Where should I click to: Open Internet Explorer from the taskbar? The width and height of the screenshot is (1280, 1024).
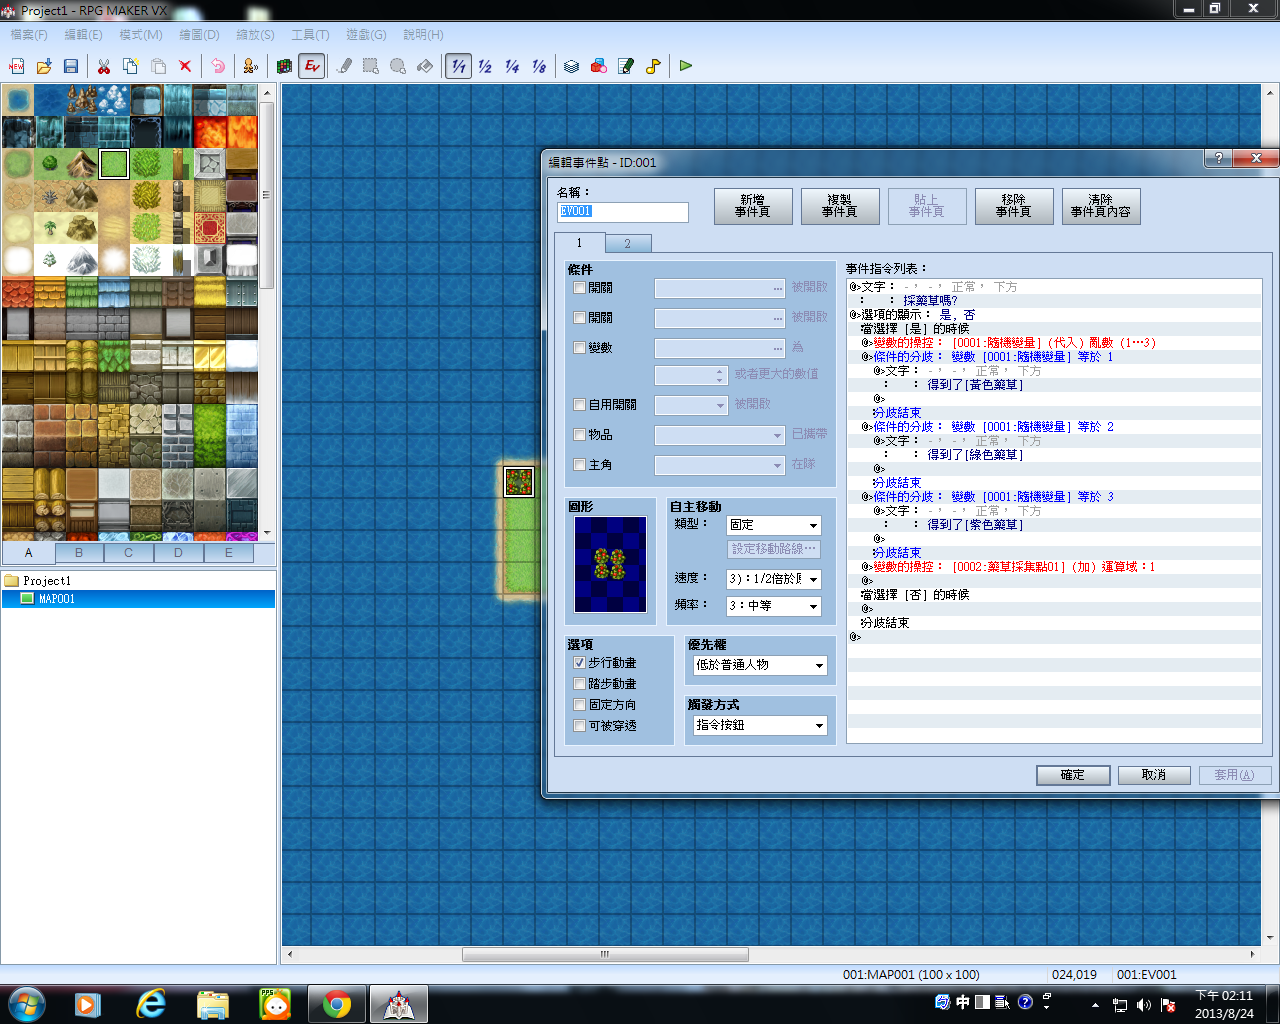point(151,1004)
